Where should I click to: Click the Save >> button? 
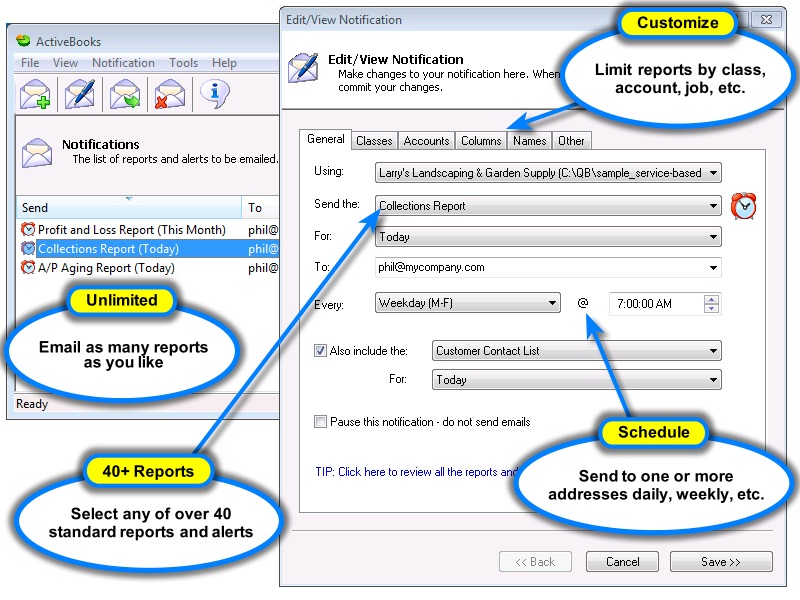click(x=721, y=562)
